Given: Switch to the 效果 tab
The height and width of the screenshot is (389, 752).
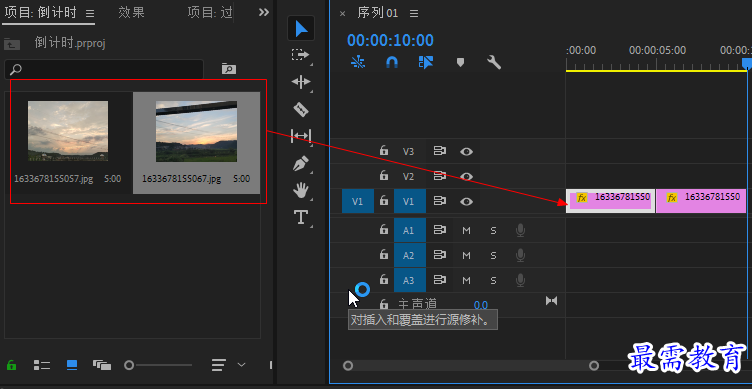Looking at the screenshot, I should [131, 12].
